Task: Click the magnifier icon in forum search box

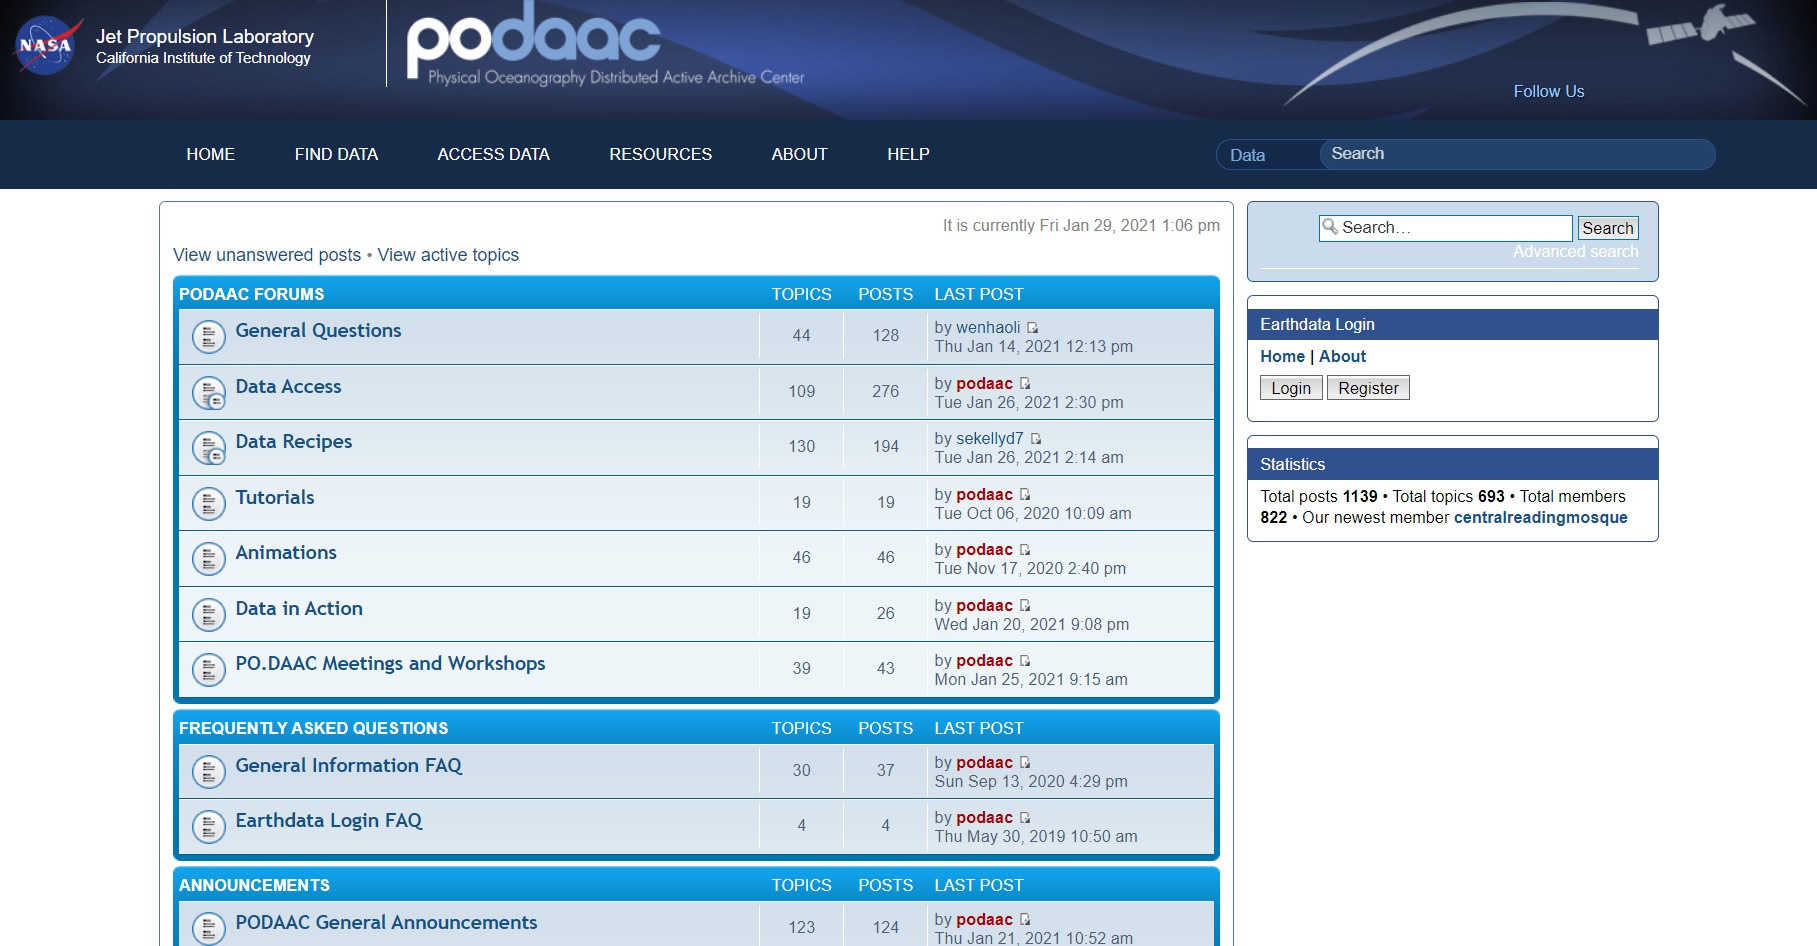Action: [x=1330, y=227]
